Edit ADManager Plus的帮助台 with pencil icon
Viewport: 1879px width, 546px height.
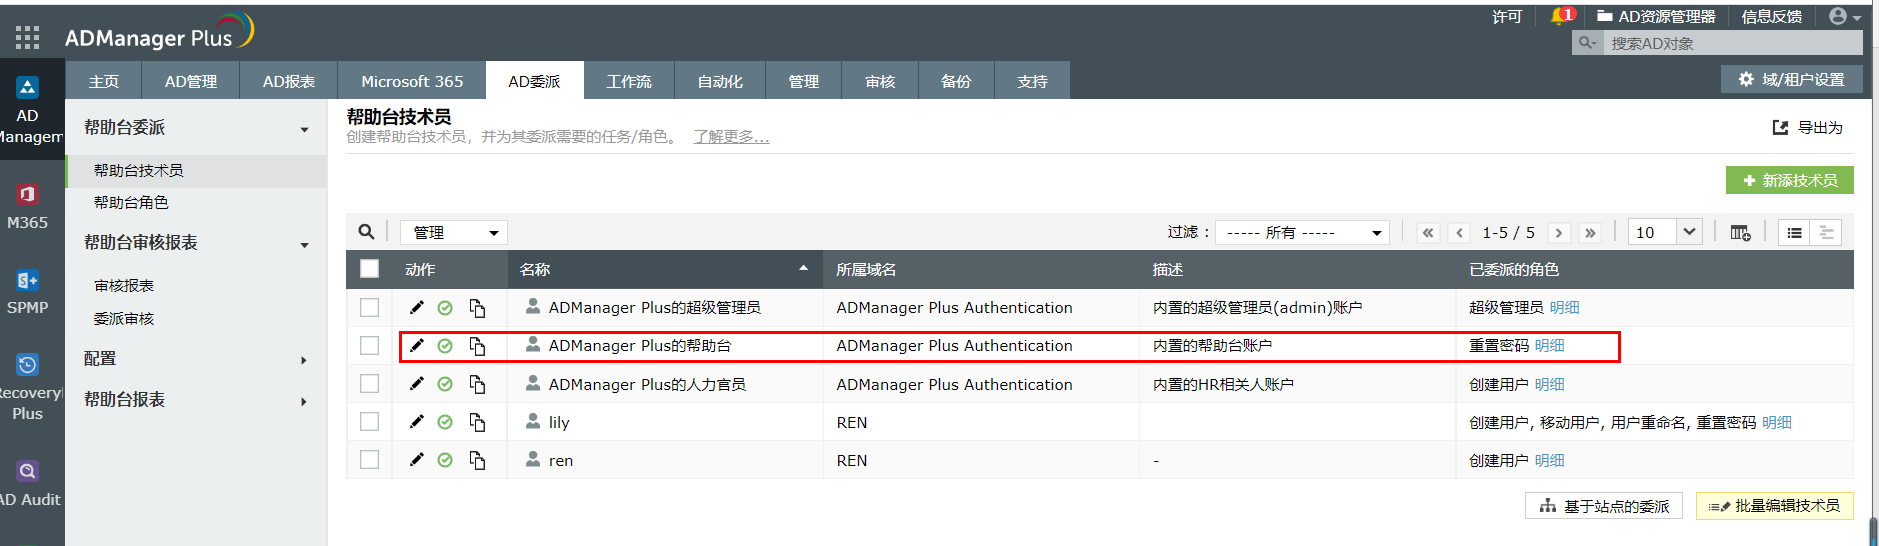[x=417, y=345]
